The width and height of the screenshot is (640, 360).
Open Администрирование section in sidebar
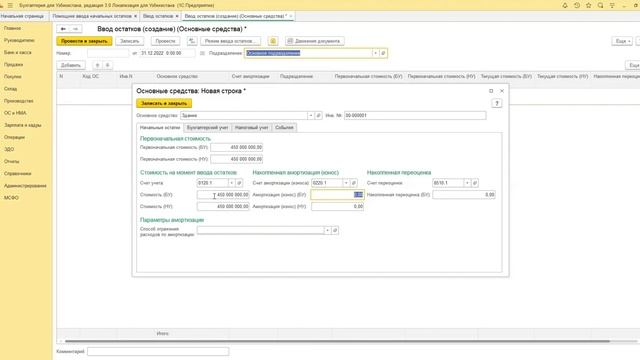pyautogui.click(x=25, y=186)
